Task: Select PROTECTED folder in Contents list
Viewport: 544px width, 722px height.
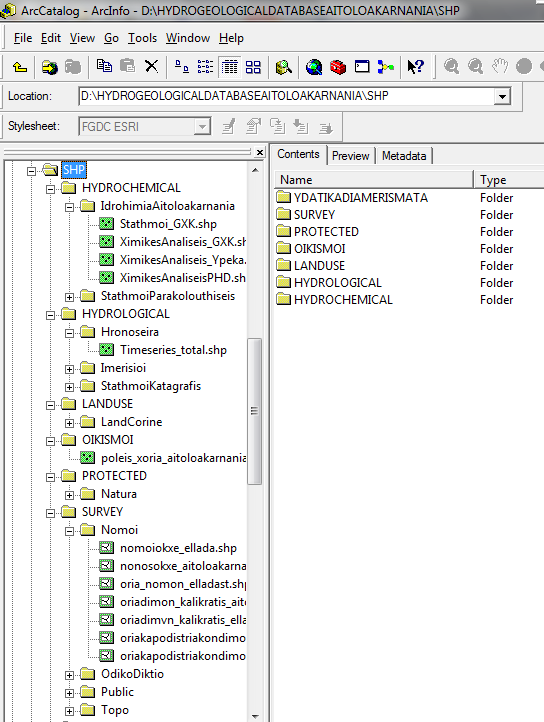Action: 326,232
